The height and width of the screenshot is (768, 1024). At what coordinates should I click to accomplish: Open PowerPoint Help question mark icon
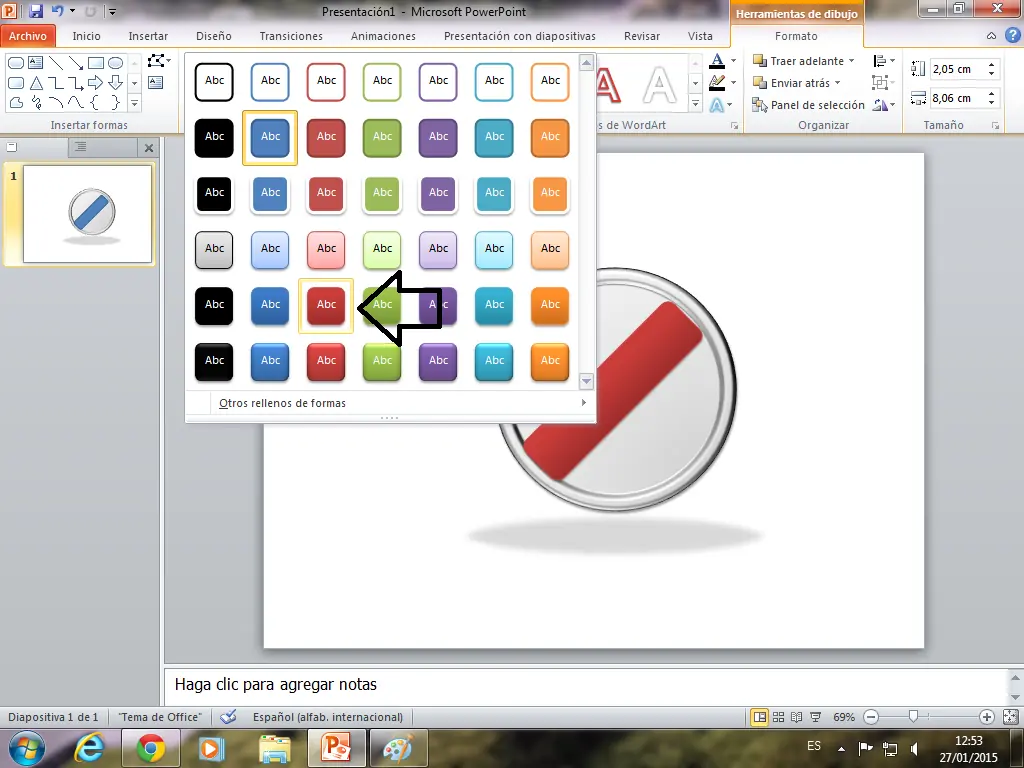(x=1012, y=36)
